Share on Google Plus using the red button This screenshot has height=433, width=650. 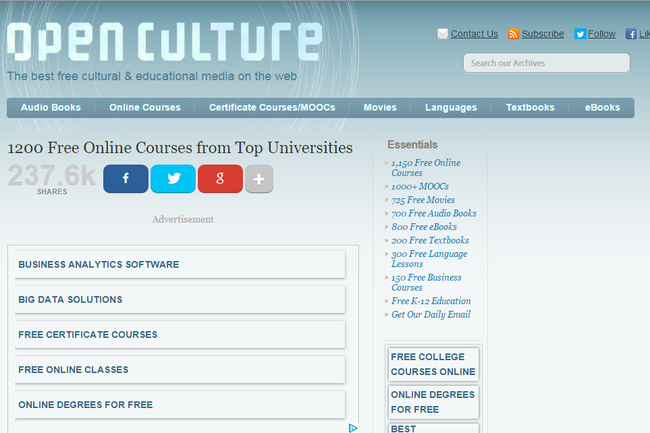click(x=220, y=179)
